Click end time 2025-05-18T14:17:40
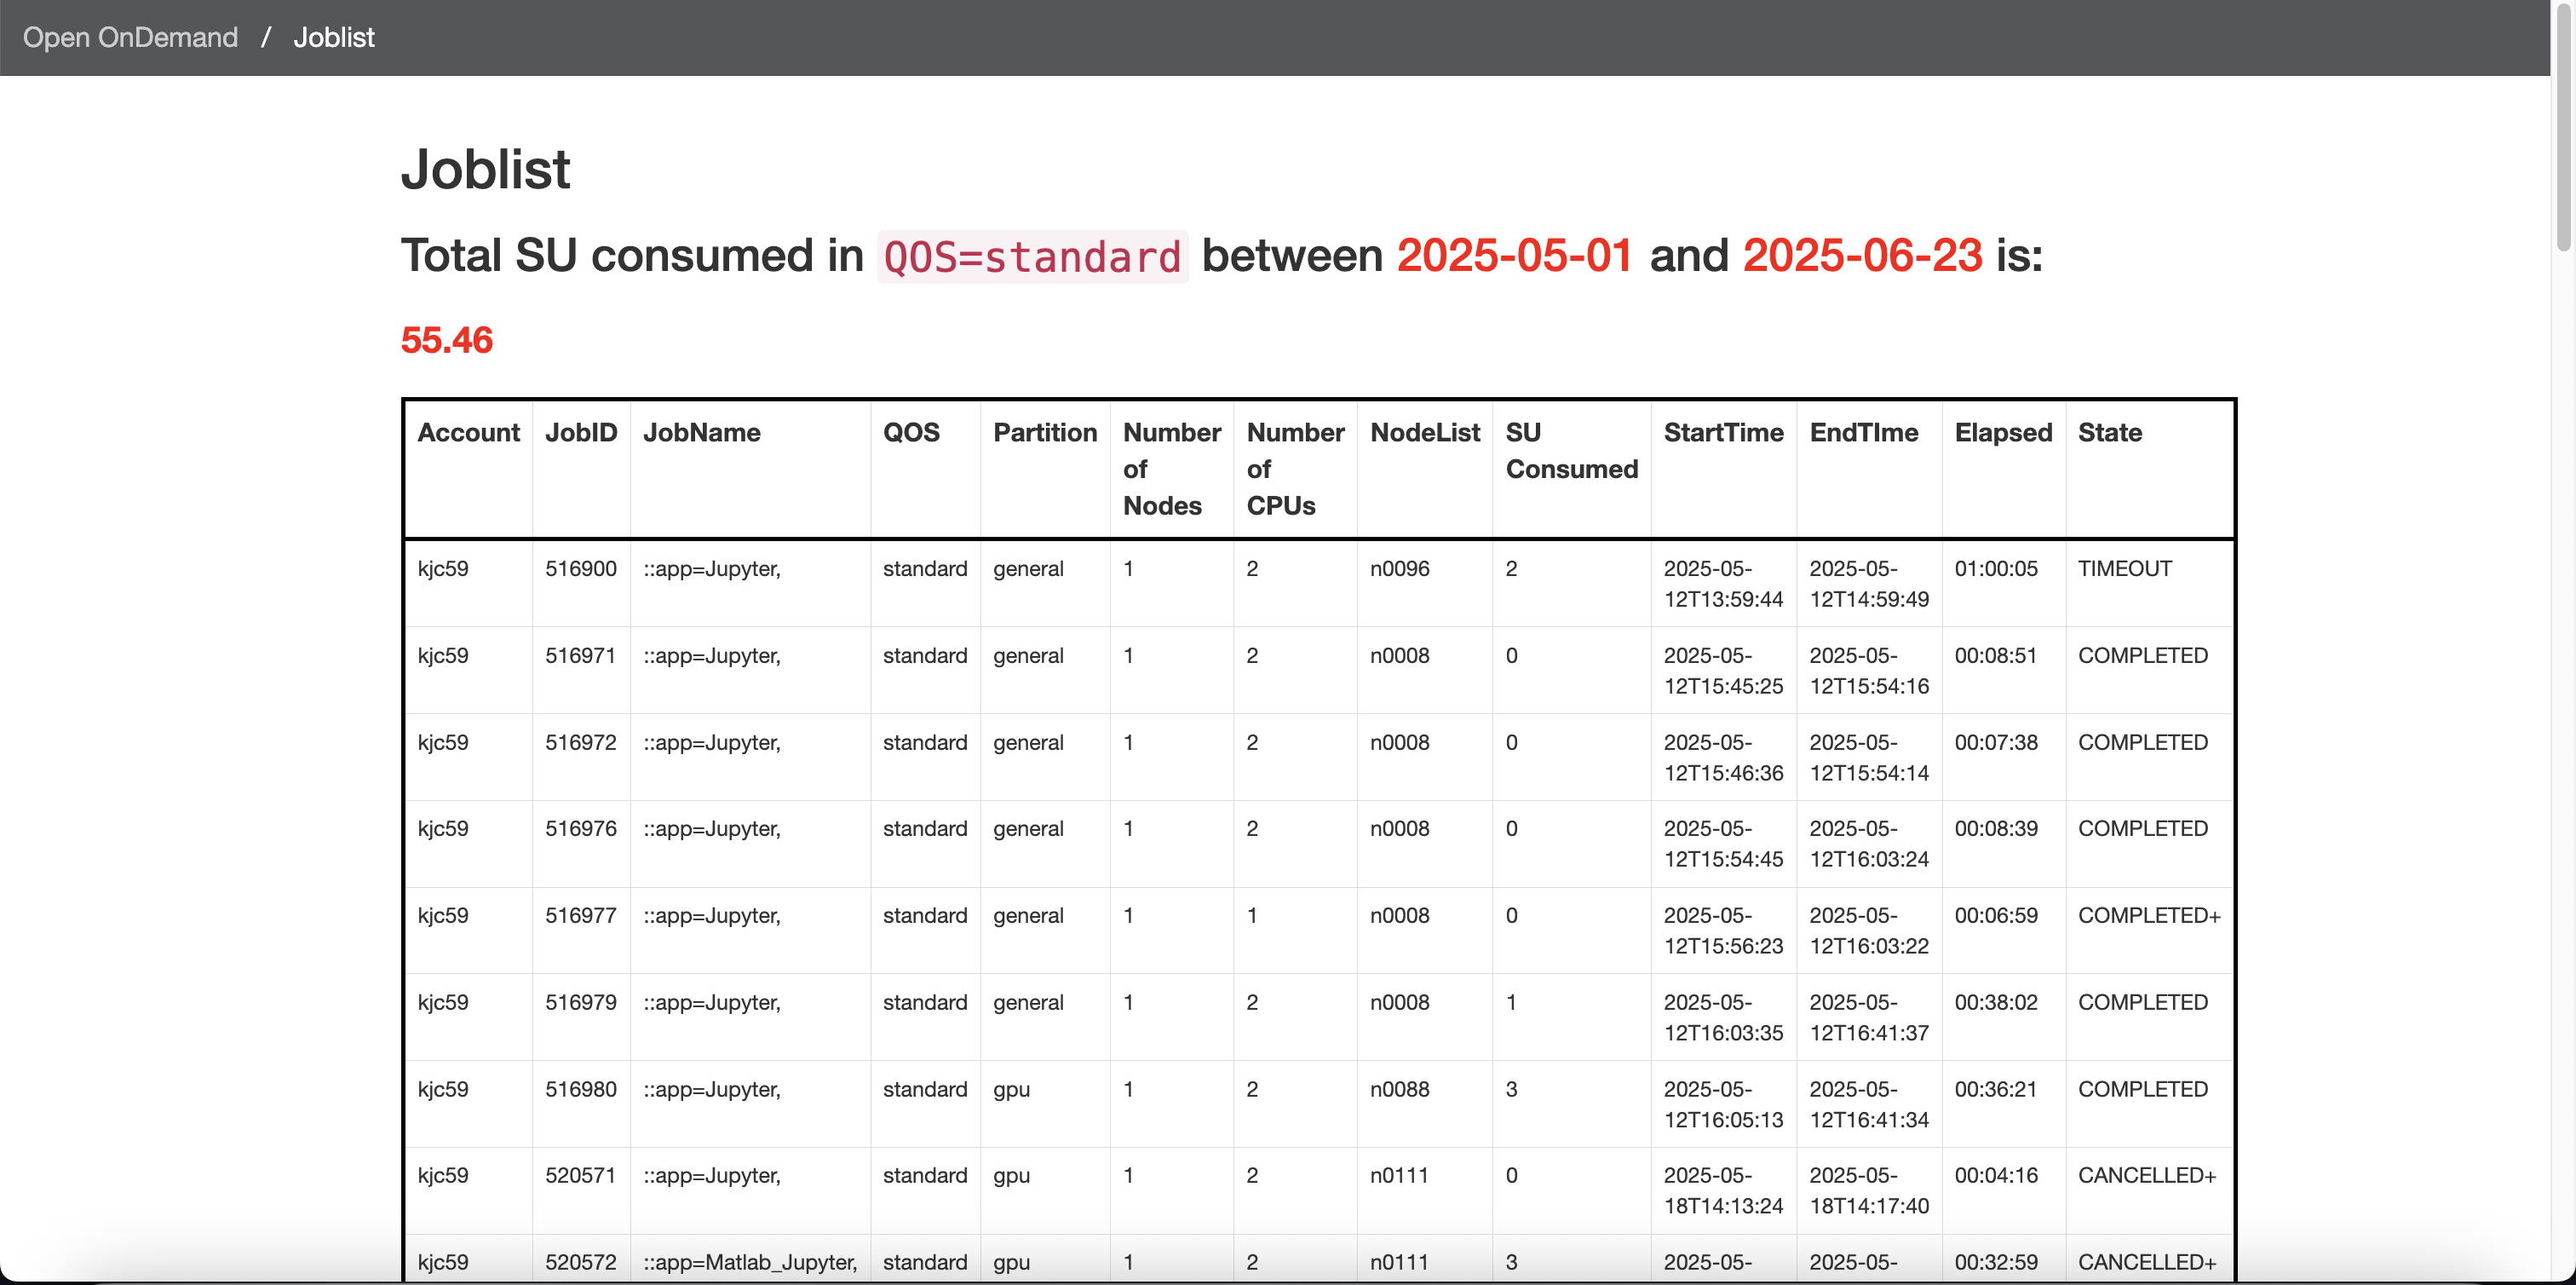This screenshot has height=1285, width=2576. click(1869, 1190)
